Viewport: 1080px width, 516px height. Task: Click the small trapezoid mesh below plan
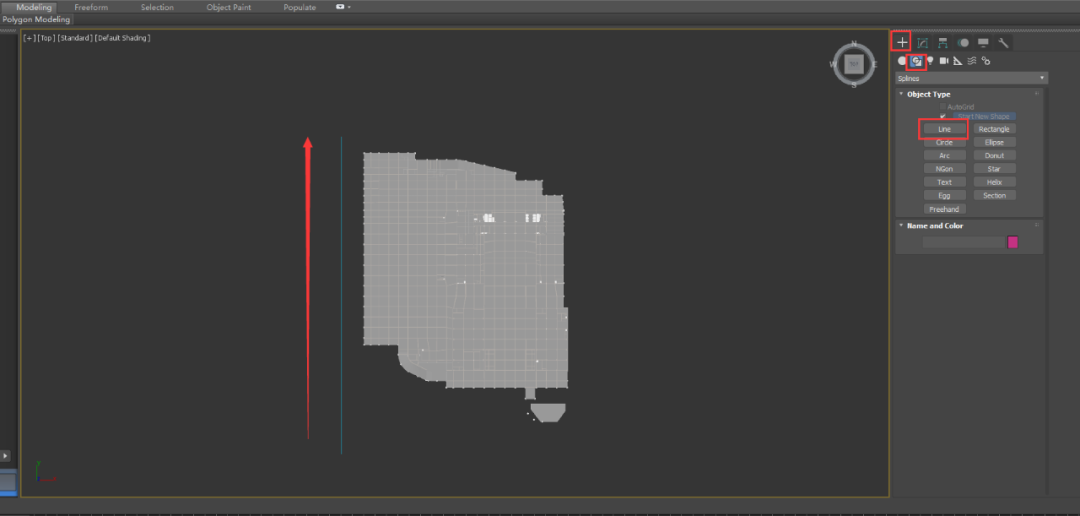(x=548, y=413)
